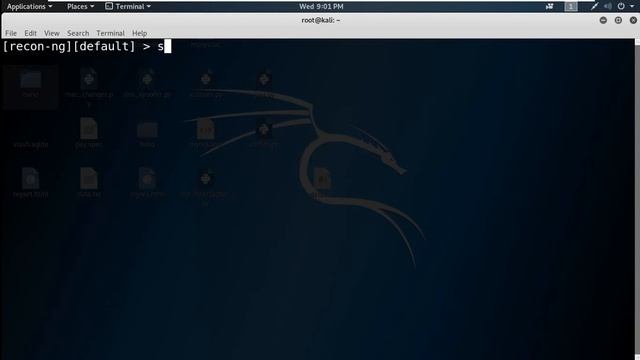Screen dimensions: 640x360
Task: Open the volume speaker icon
Action: (x=608, y=6)
